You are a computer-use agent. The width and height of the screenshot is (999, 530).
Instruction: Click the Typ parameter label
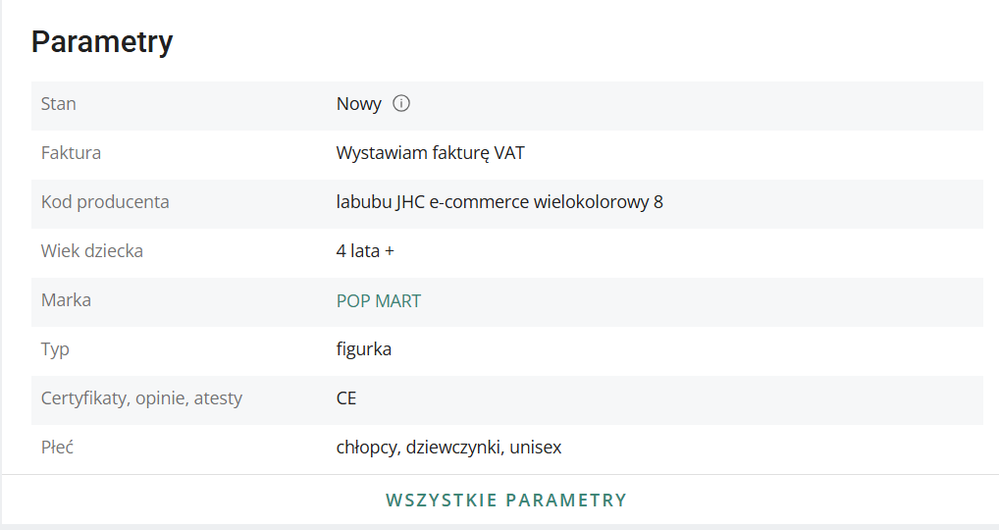[55, 349]
